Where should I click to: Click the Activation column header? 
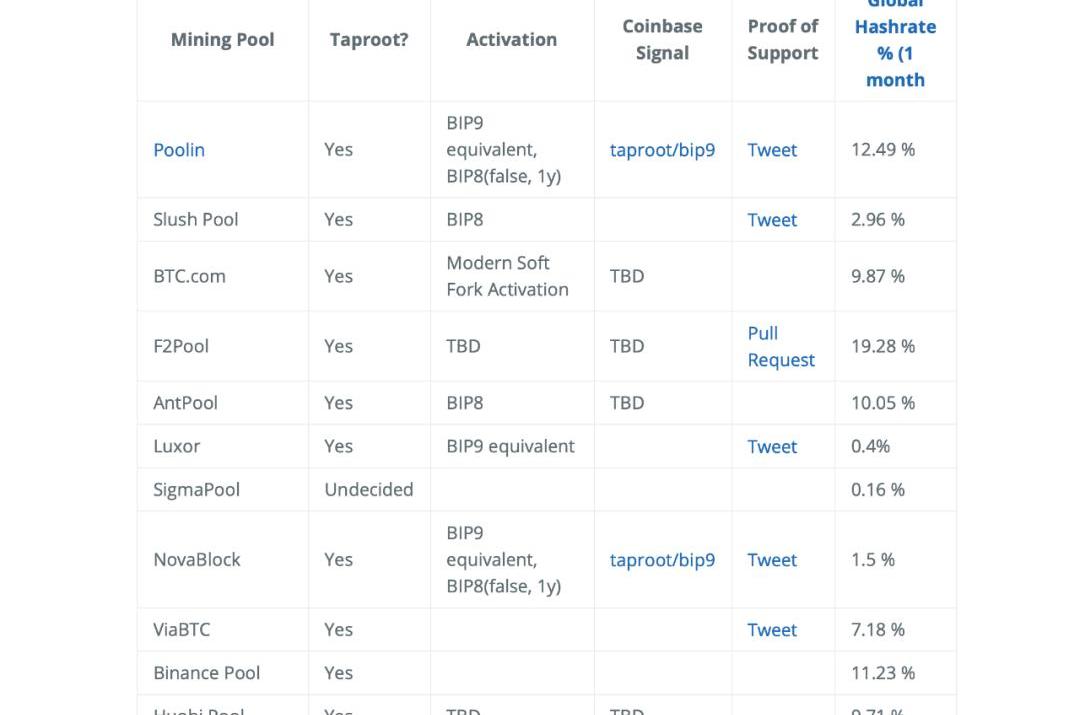[x=511, y=40]
